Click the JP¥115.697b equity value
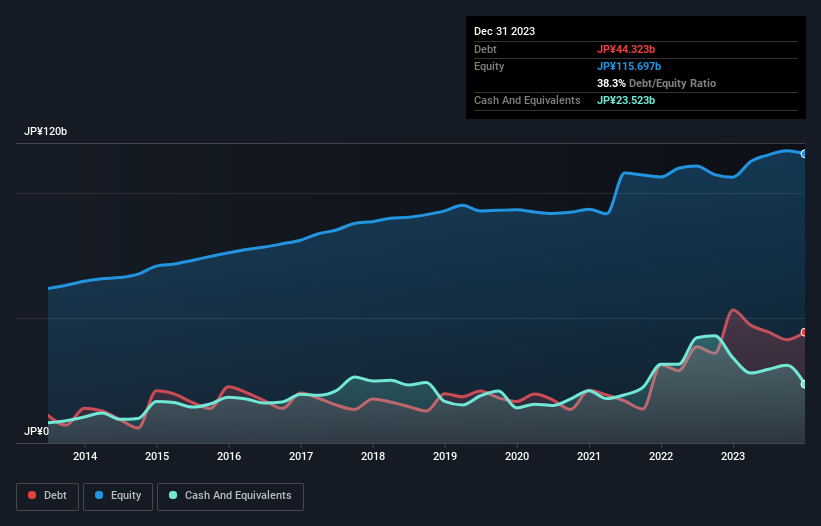 pyautogui.click(x=629, y=66)
